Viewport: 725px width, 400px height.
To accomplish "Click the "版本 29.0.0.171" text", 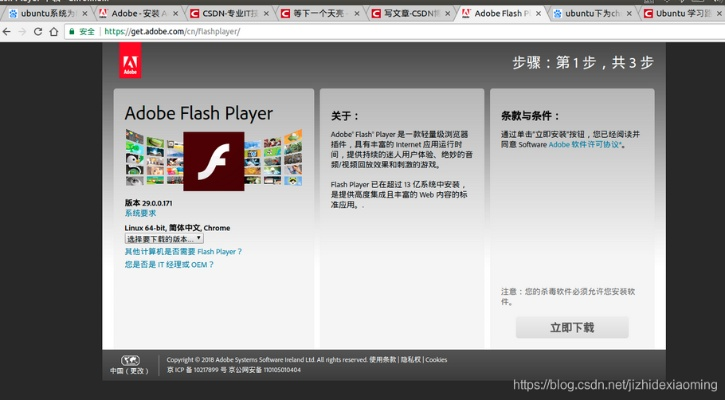I will [x=148, y=203].
